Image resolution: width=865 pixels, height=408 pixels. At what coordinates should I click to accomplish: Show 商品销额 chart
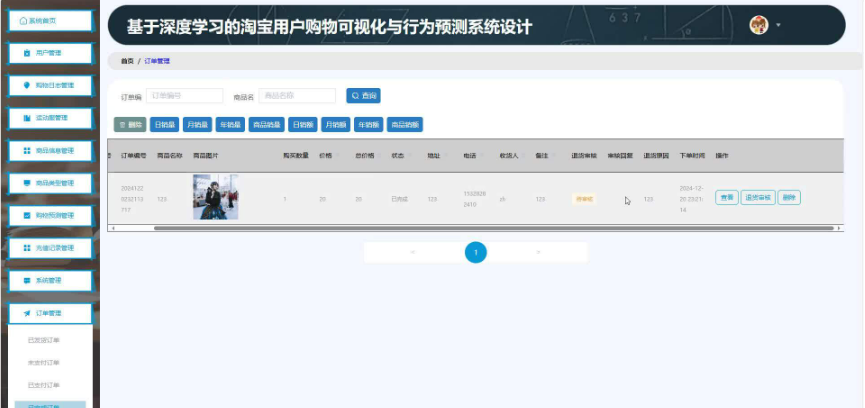coord(405,125)
